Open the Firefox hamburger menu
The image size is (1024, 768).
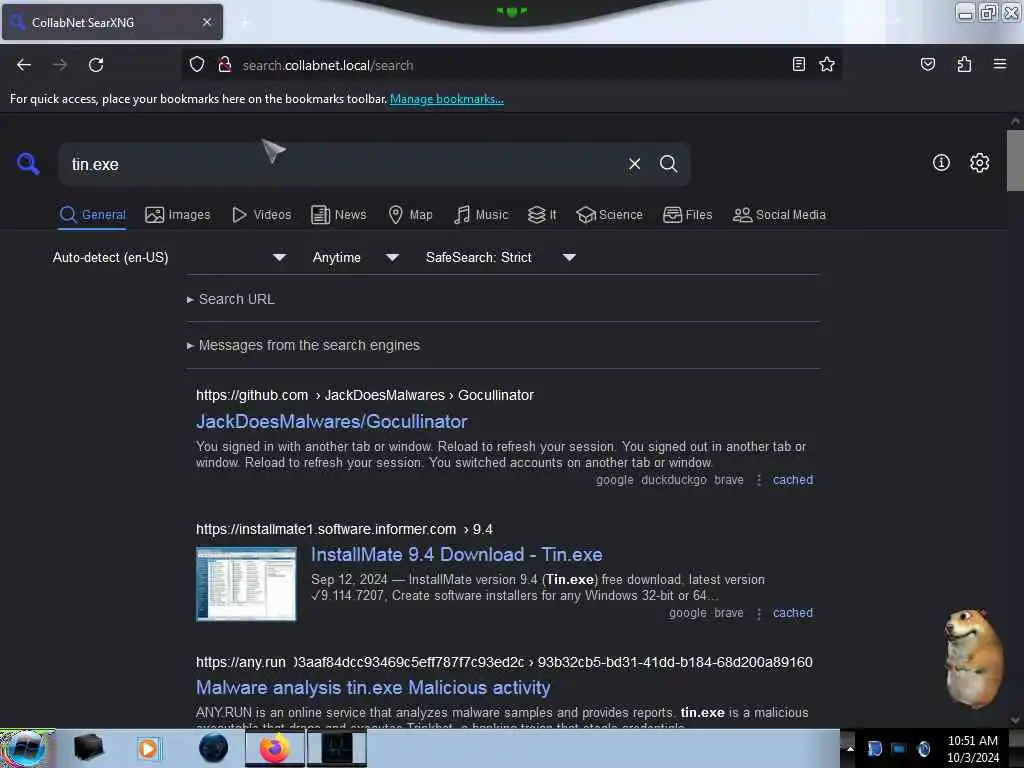999,64
